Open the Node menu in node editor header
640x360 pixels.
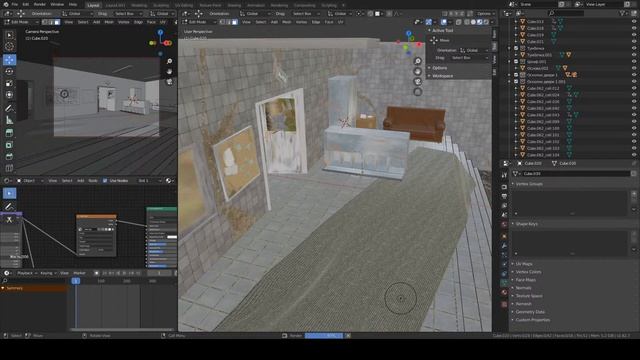(x=93, y=180)
